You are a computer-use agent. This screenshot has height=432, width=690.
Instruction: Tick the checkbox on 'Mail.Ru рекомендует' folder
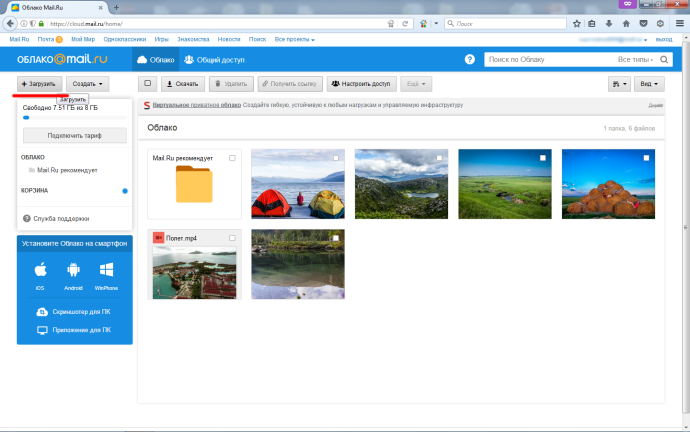click(232, 158)
